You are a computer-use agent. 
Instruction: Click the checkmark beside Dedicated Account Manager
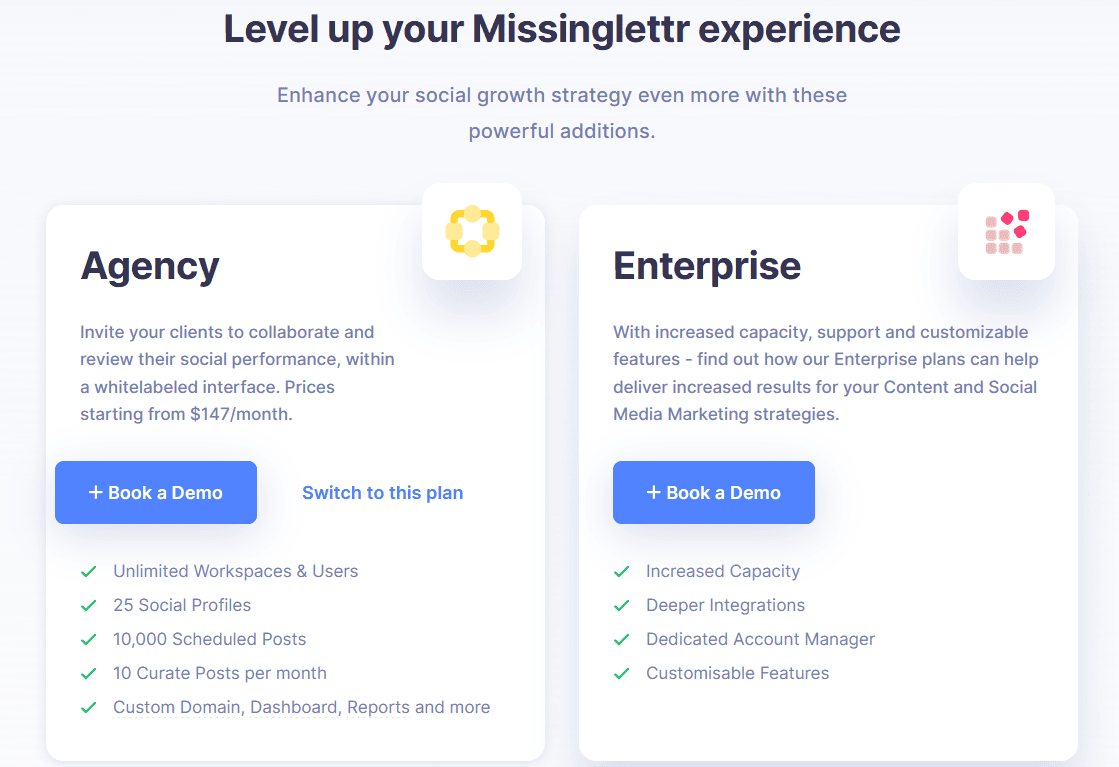[x=621, y=639]
